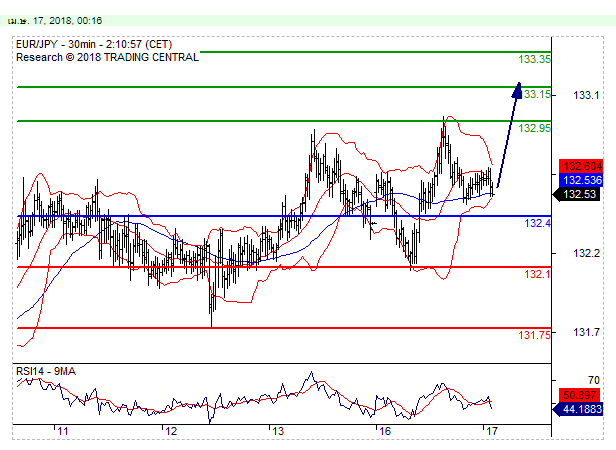The width and height of the screenshot is (616, 450).
Task: Click the 133.15 resistance level label
Action: tap(537, 94)
